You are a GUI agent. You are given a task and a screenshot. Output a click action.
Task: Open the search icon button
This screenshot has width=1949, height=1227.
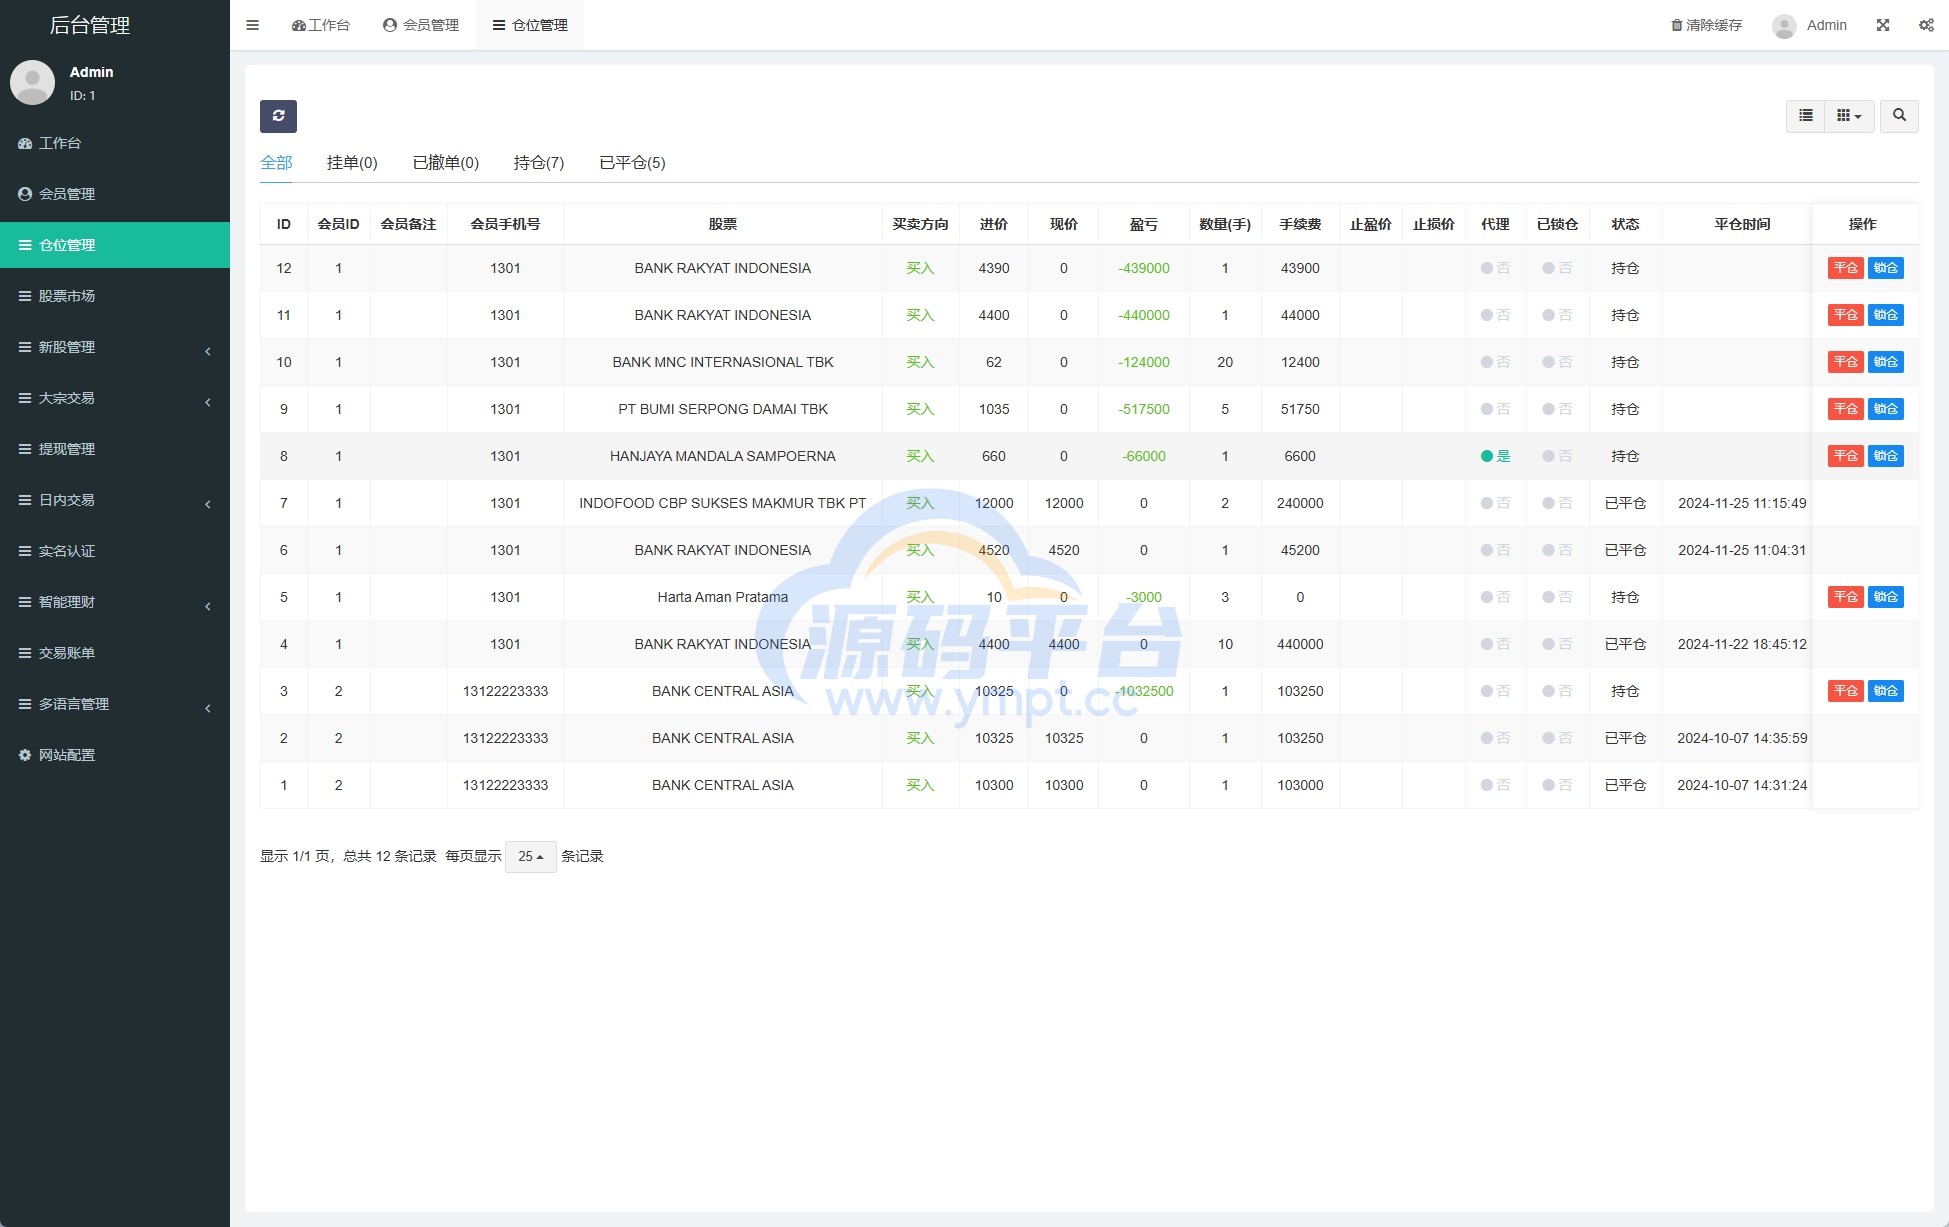point(1899,116)
